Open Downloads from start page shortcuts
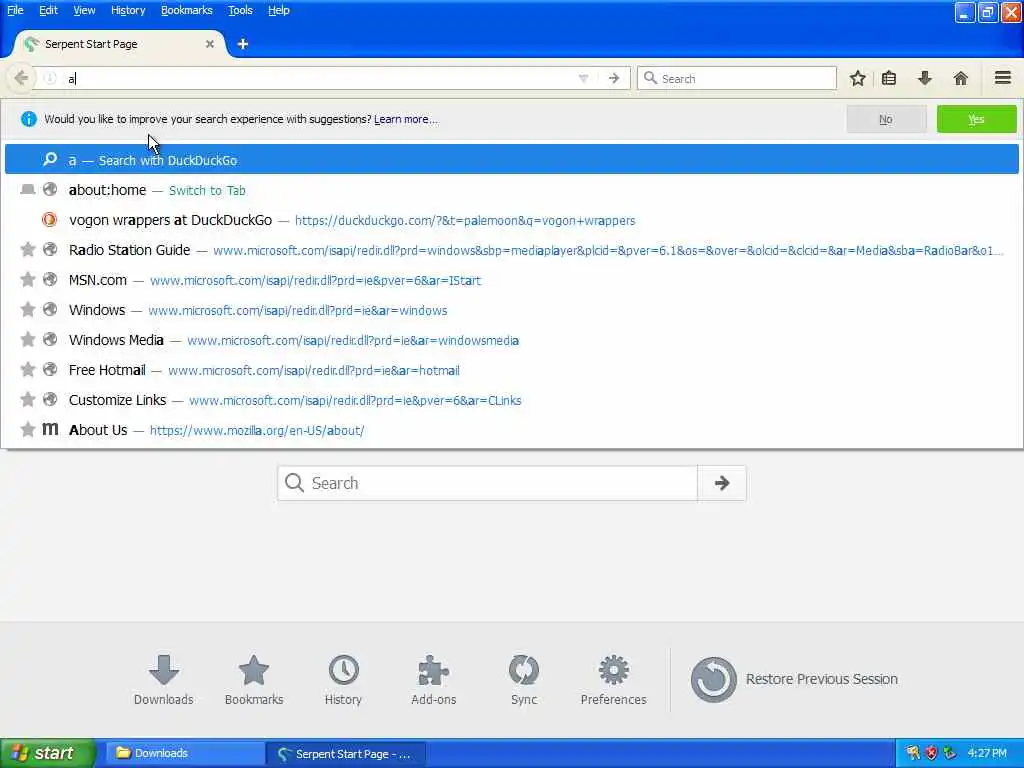Image resolution: width=1024 pixels, height=768 pixels. coord(163,680)
